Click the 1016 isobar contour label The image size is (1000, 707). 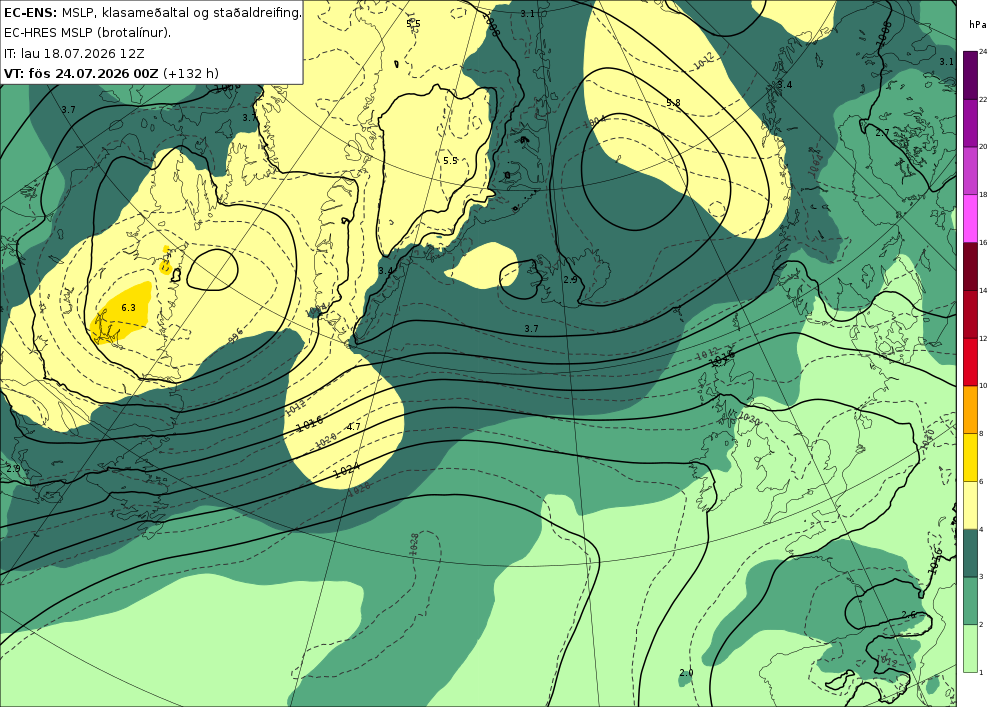309,423
